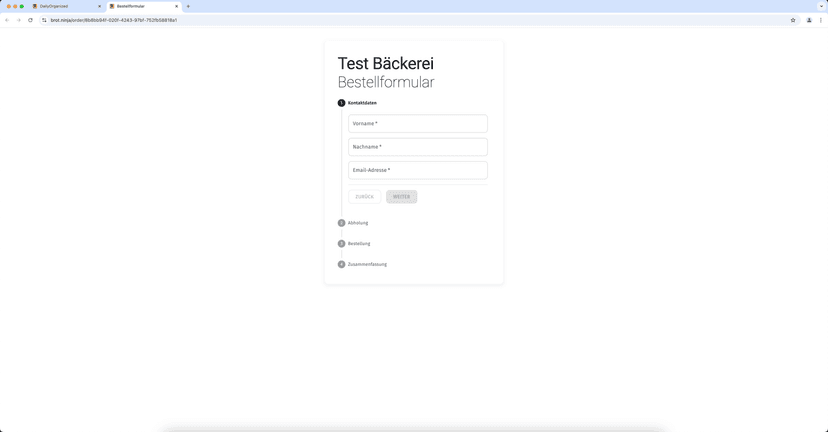
Task: Switch to the DailyOrganized browser tab
Action: 67,6
